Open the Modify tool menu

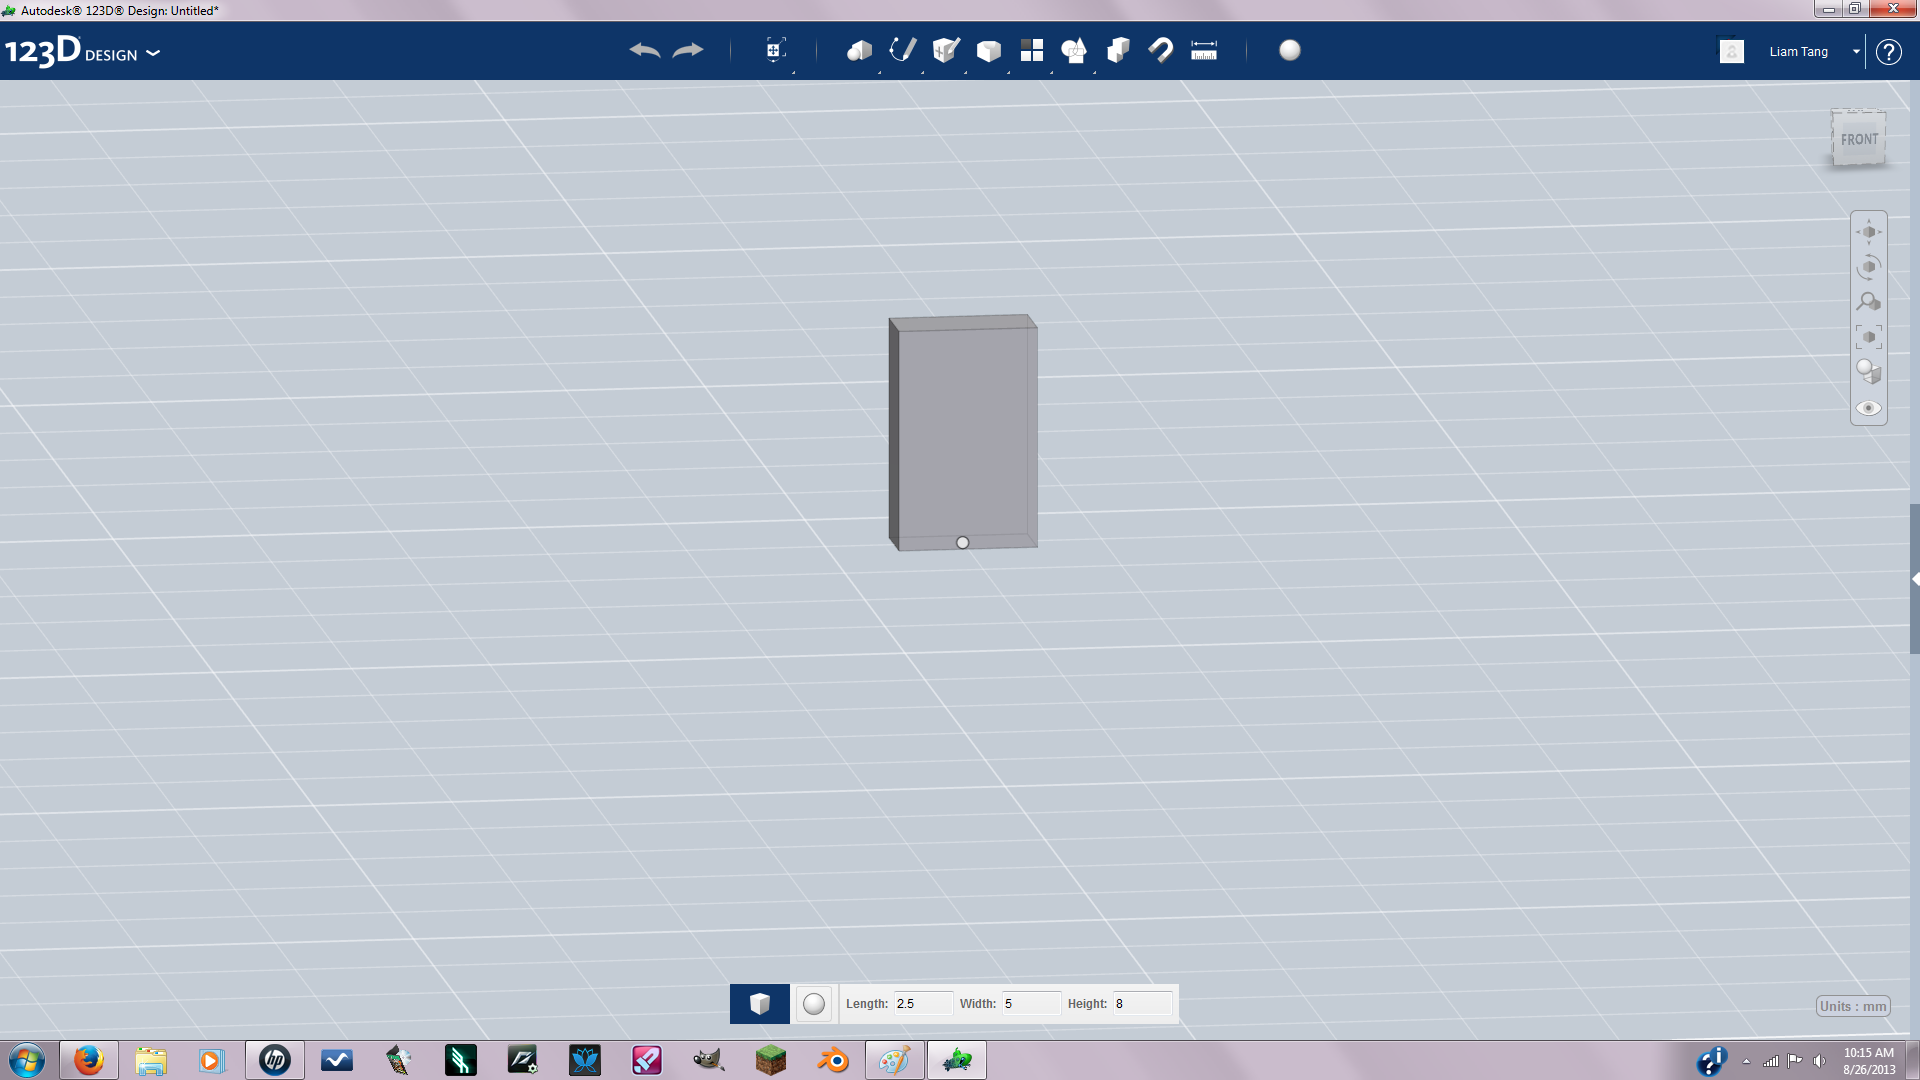click(x=989, y=50)
